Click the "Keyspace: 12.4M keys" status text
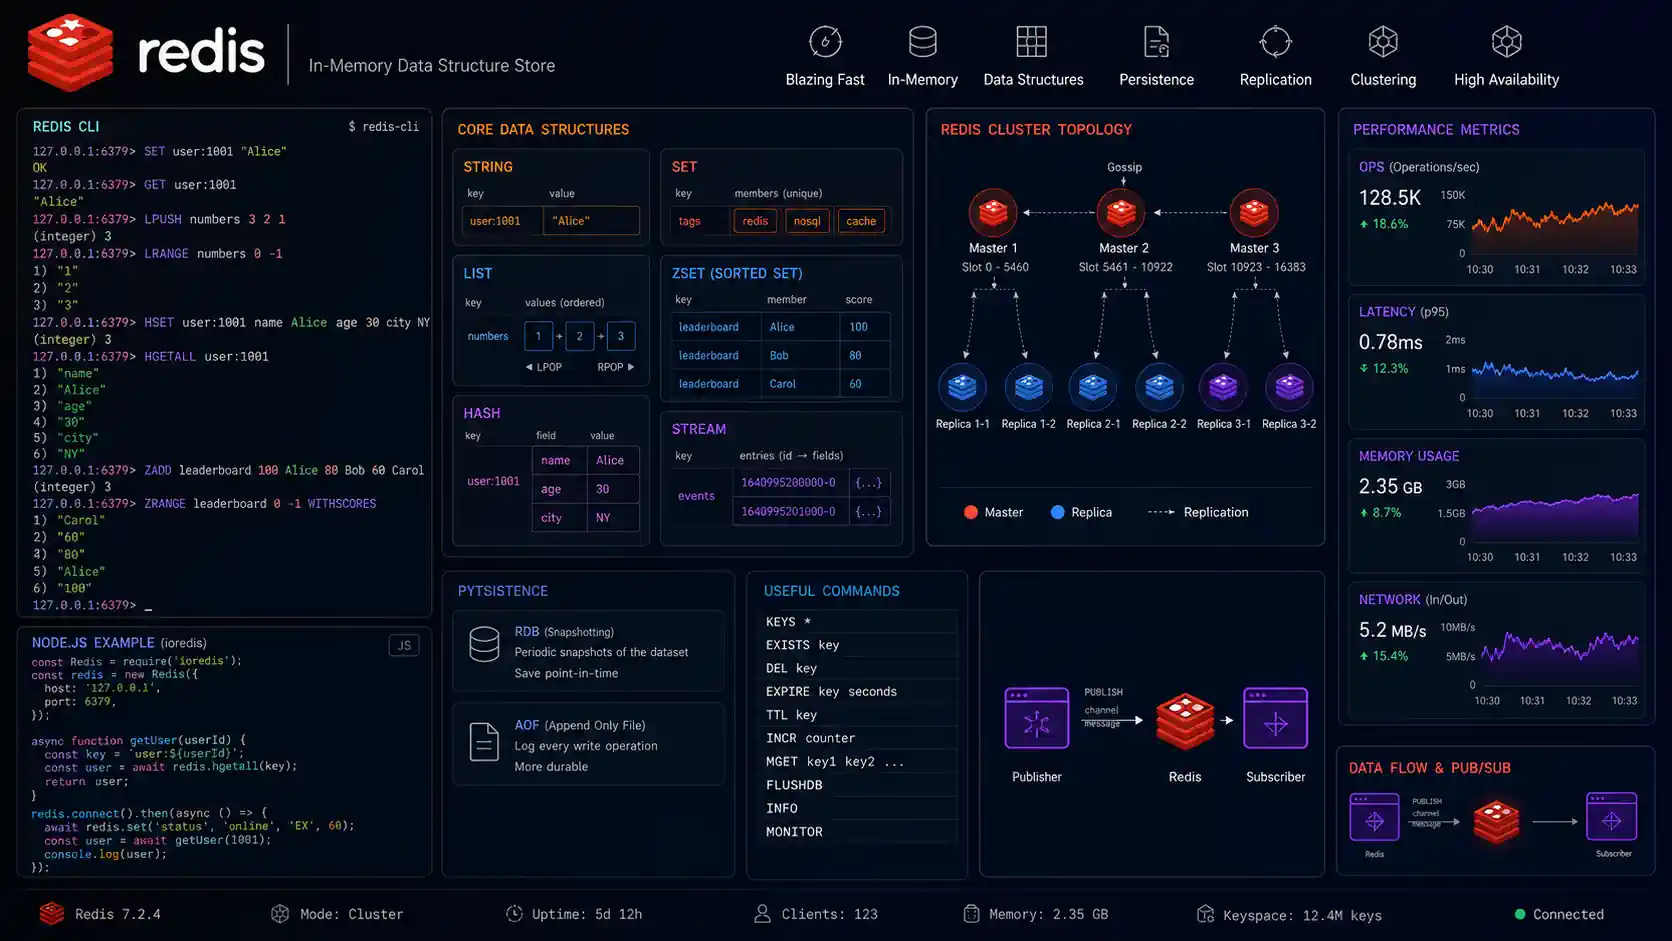This screenshot has height=941, width=1672. point(1302,915)
